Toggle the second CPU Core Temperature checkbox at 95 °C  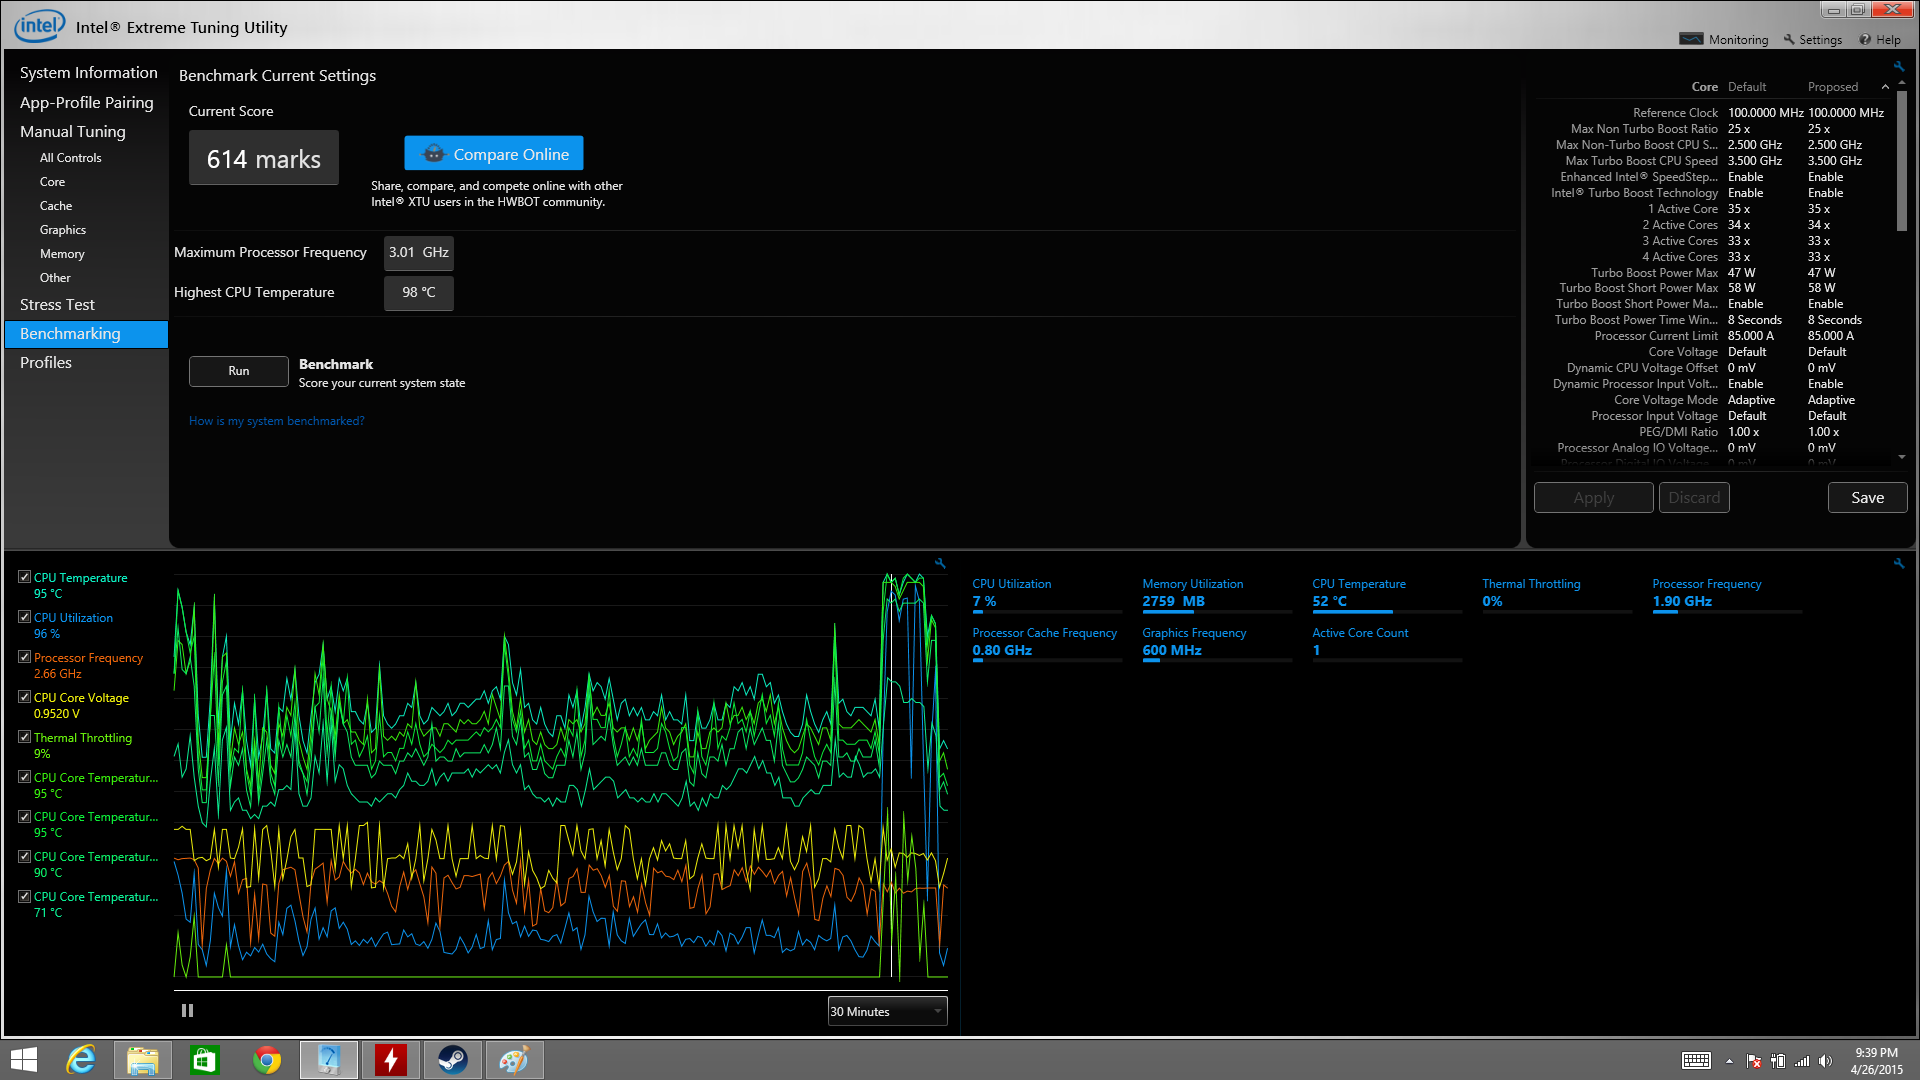pyautogui.click(x=24, y=816)
